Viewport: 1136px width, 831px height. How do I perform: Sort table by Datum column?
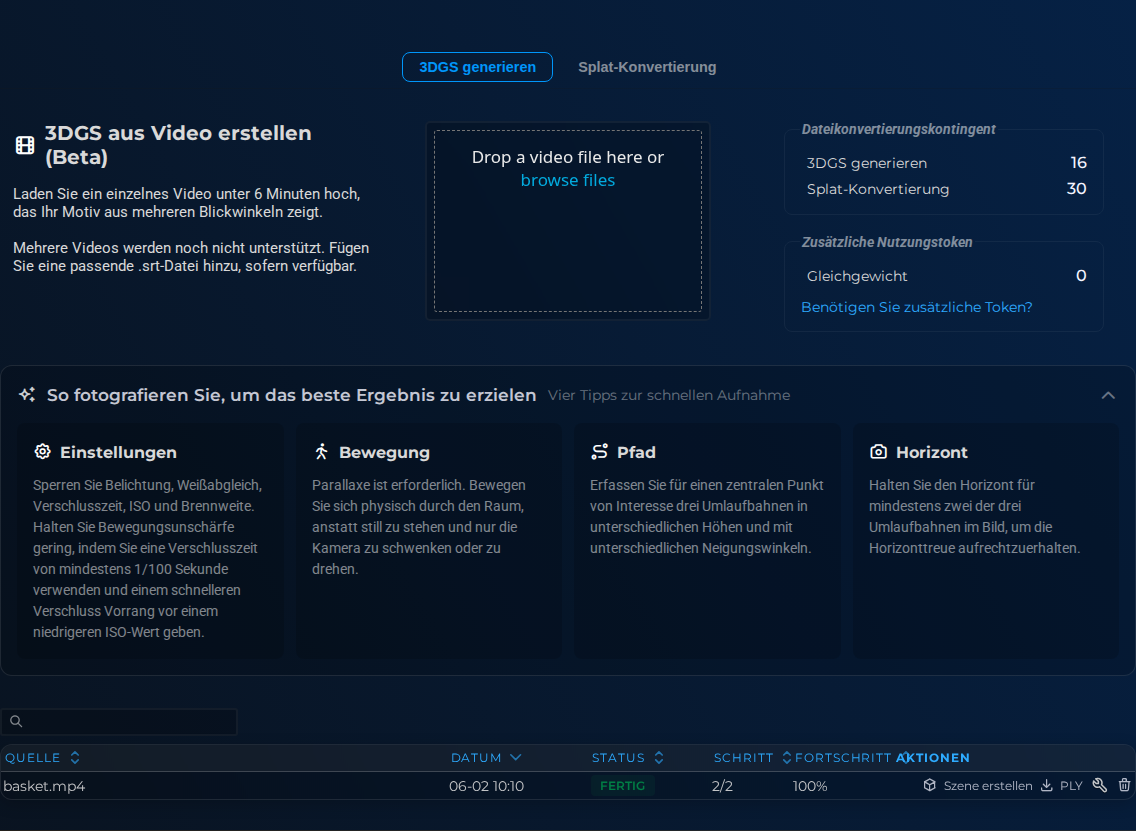point(485,758)
